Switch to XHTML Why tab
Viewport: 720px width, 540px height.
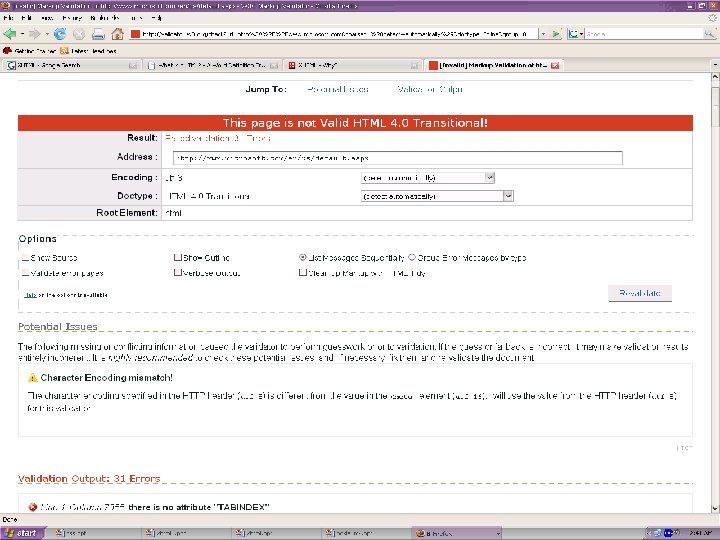tap(353, 66)
